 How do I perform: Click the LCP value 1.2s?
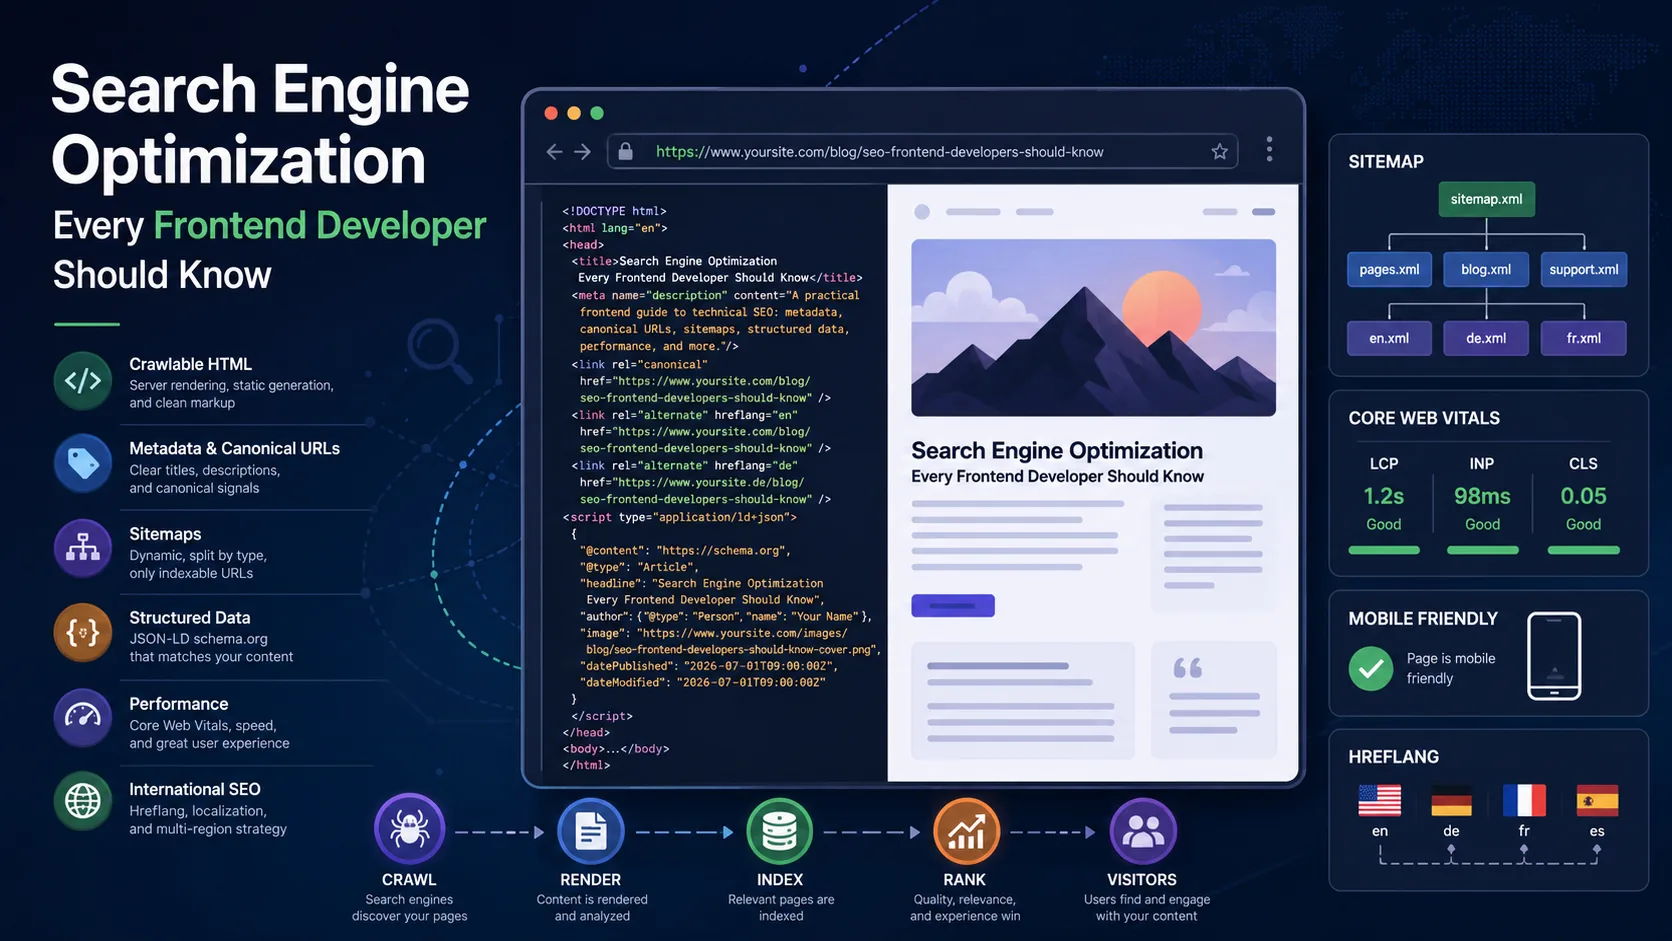(1384, 496)
